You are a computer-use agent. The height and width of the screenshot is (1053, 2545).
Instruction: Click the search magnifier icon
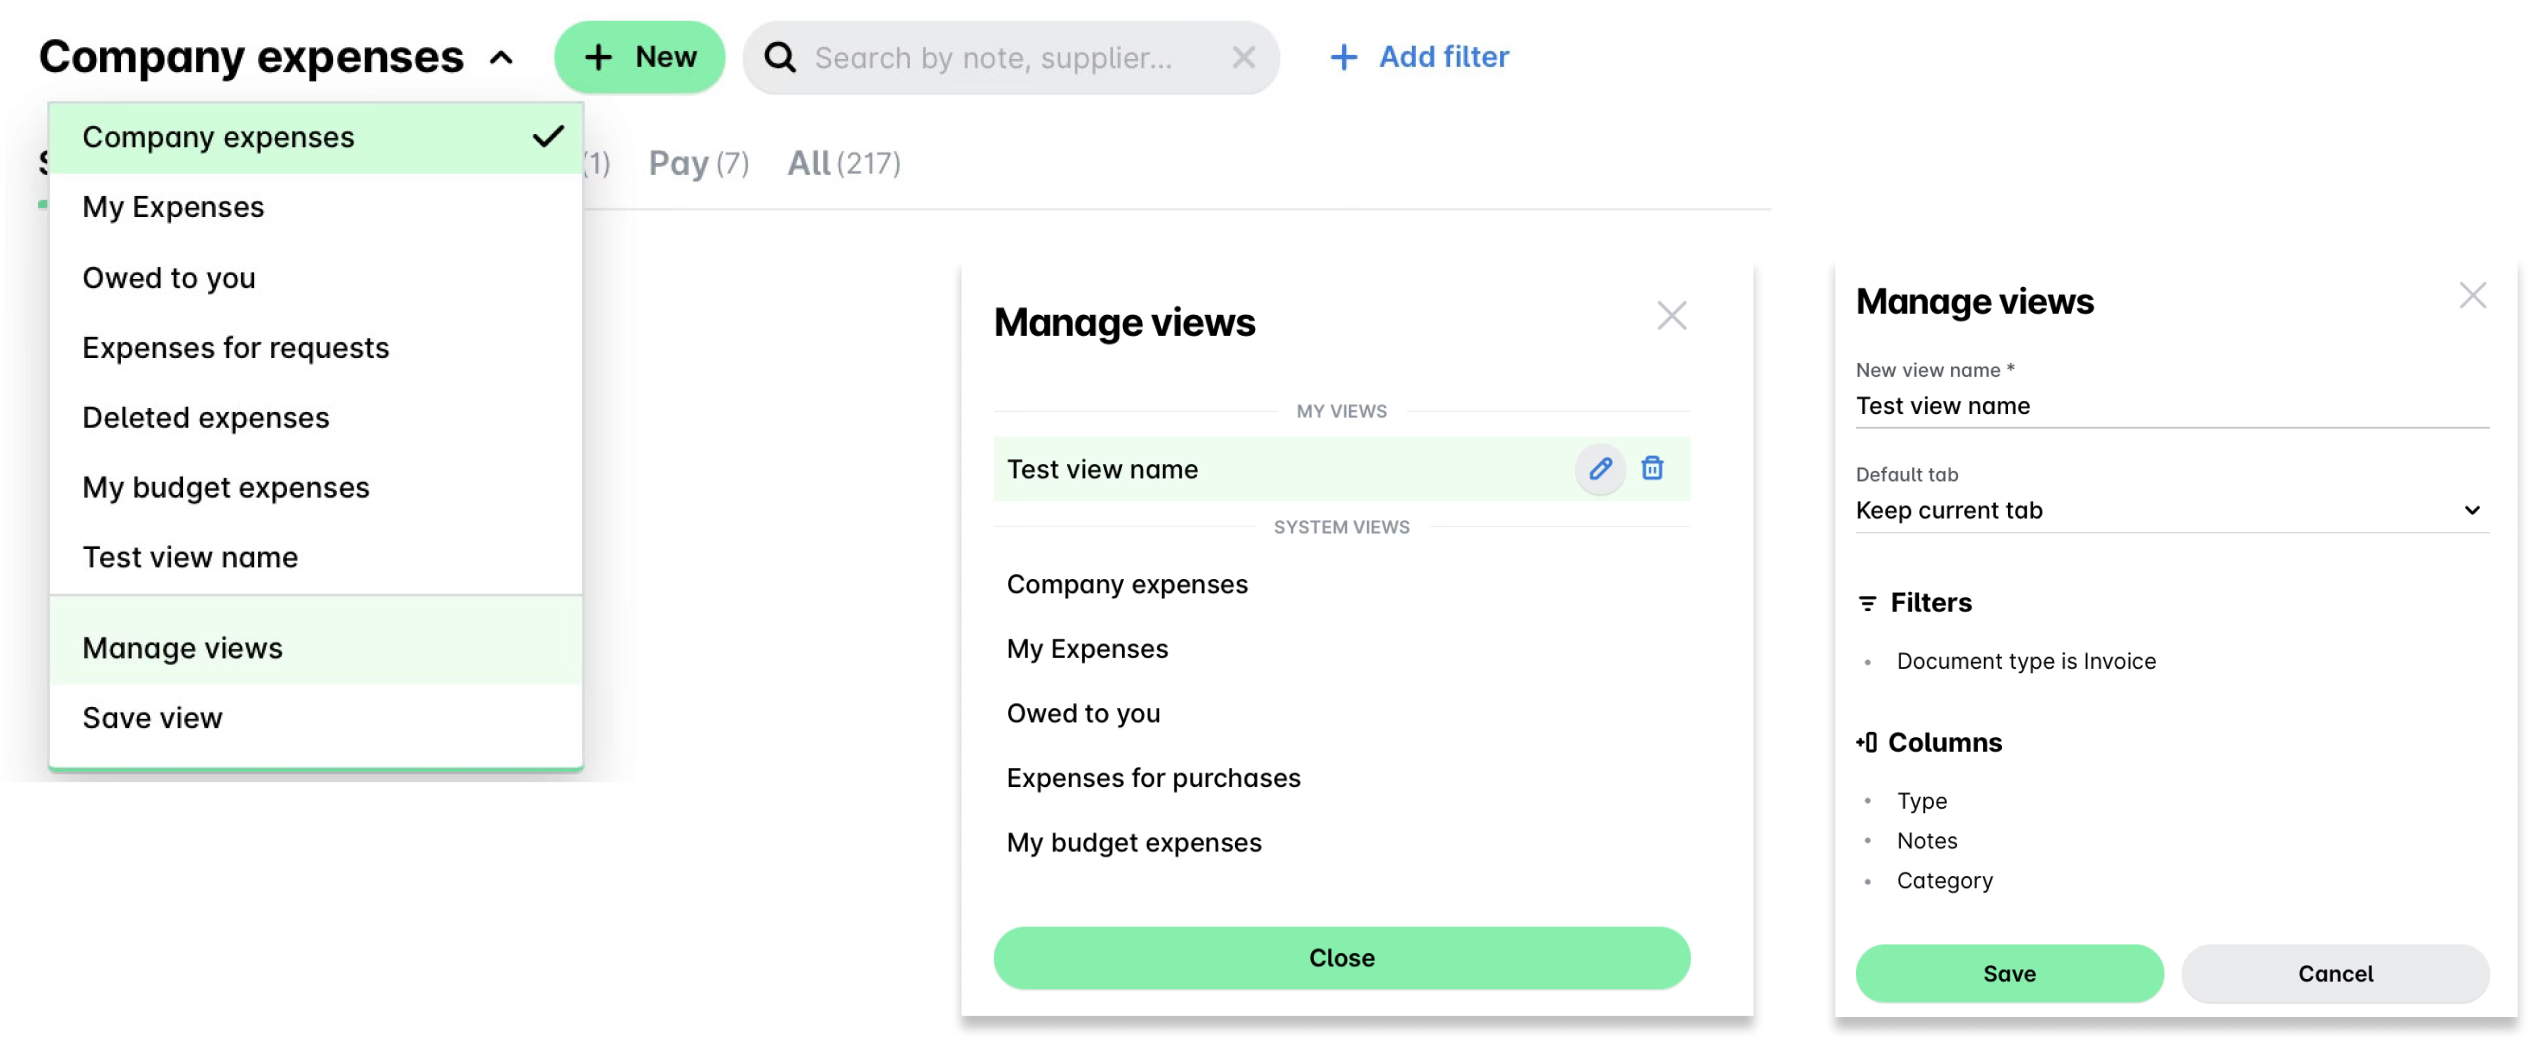click(780, 57)
